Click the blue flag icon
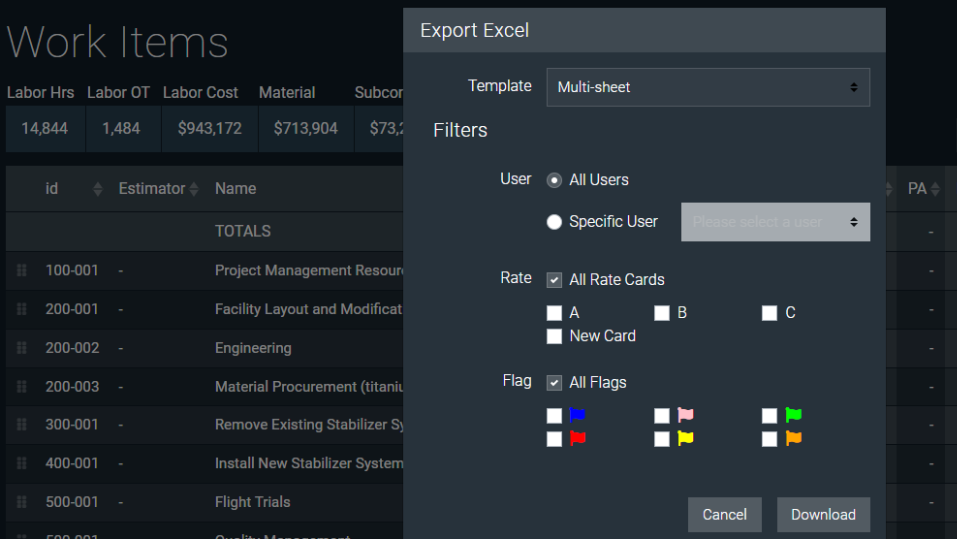This screenshot has height=539, width=957. [577, 415]
